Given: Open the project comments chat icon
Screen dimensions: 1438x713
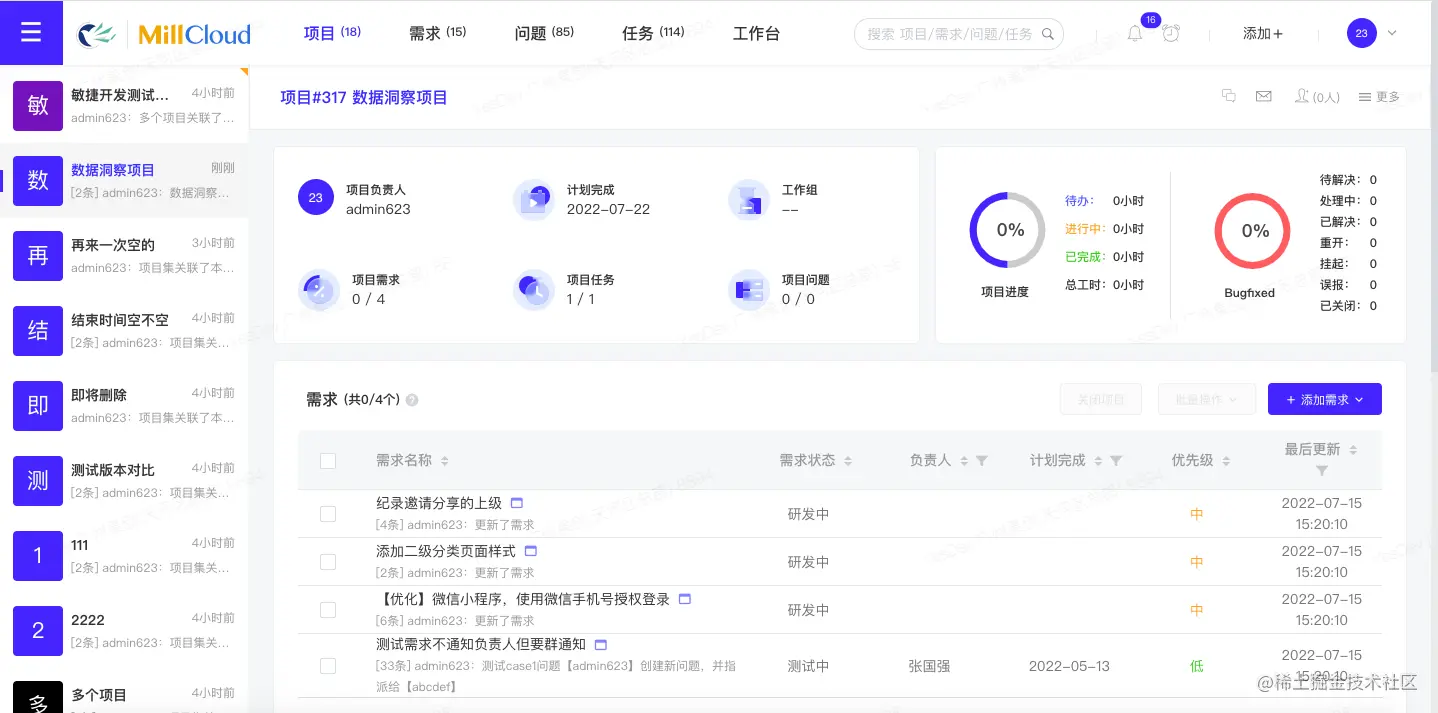Looking at the screenshot, I should click(1228, 96).
